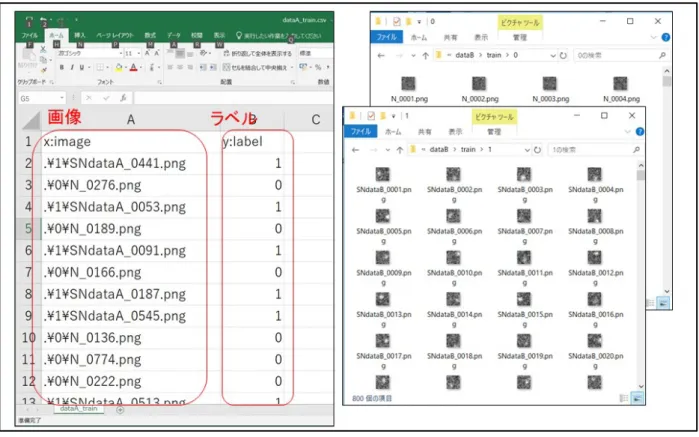Open the 管理 tab in folder 0 window

[x=520, y=37]
